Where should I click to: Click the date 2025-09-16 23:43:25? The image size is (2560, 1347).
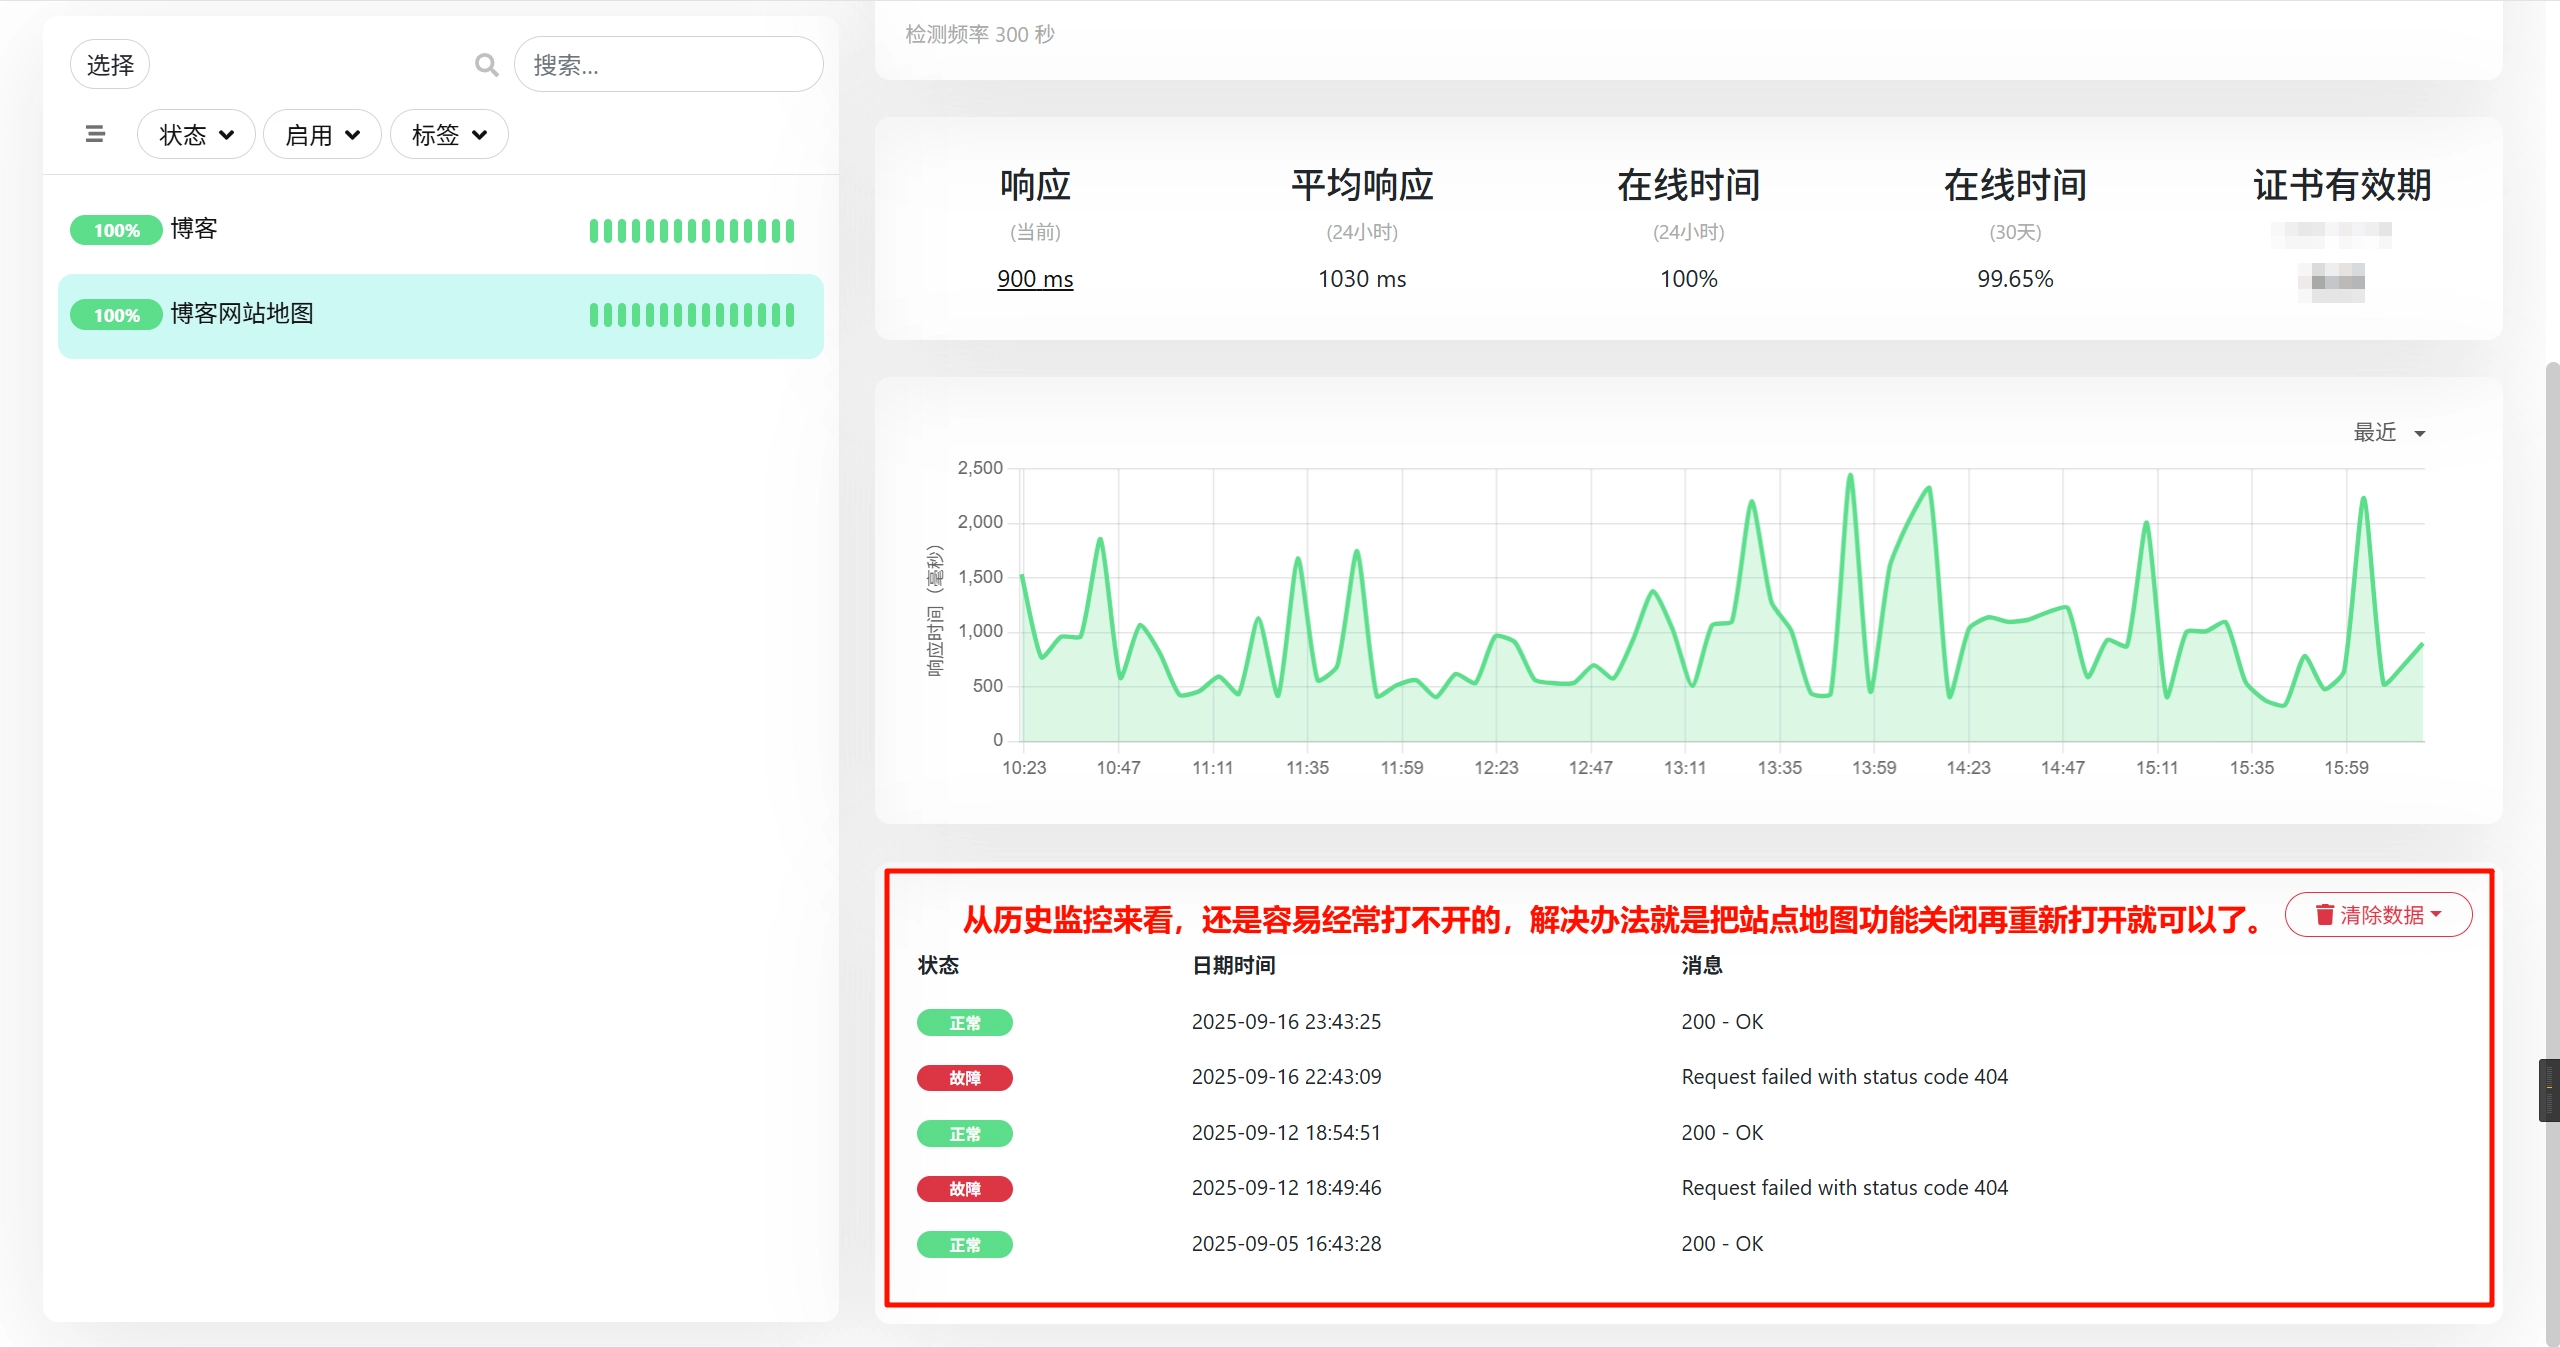coord(1286,1022)
